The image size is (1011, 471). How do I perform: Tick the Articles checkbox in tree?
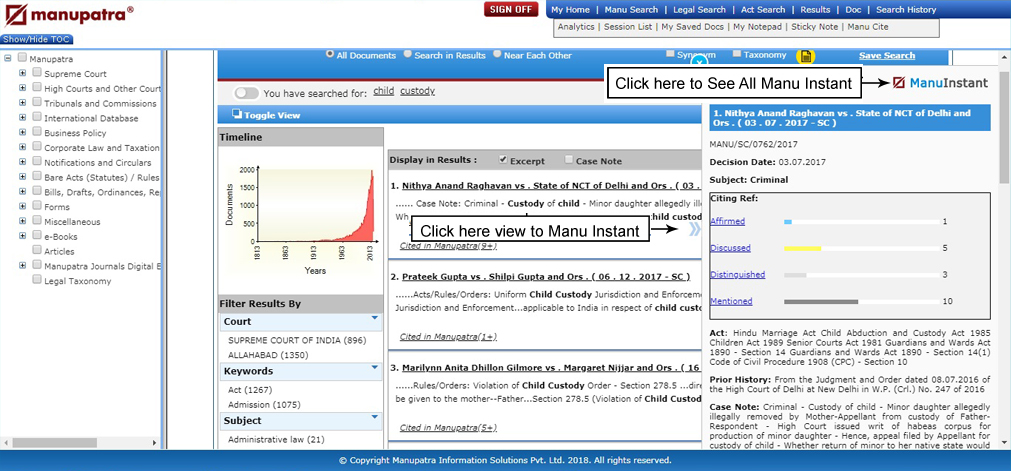click(x=37, y=250)
